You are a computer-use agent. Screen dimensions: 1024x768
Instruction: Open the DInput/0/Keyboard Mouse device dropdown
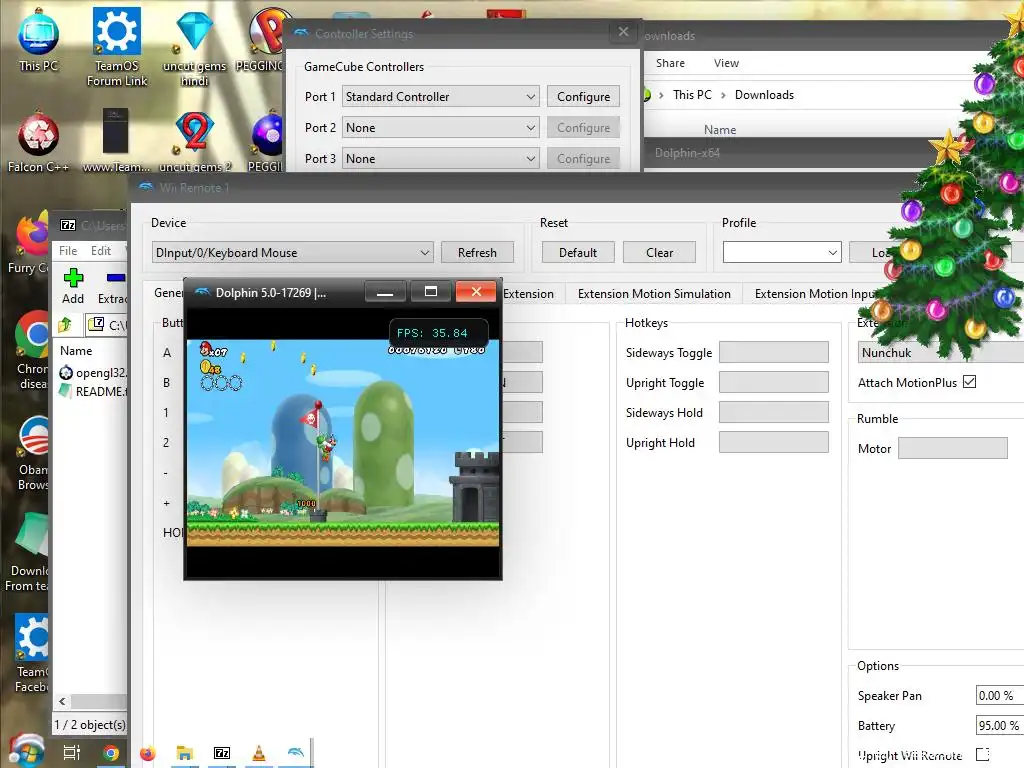(x=292, y=252)
